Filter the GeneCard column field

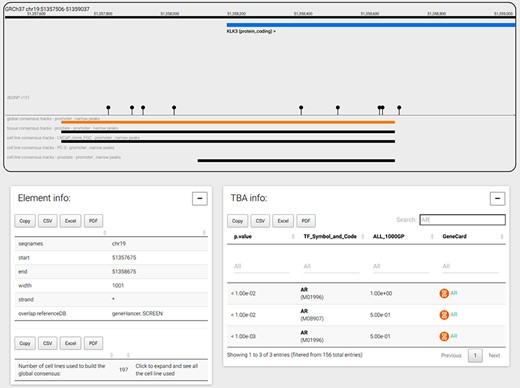470,266
